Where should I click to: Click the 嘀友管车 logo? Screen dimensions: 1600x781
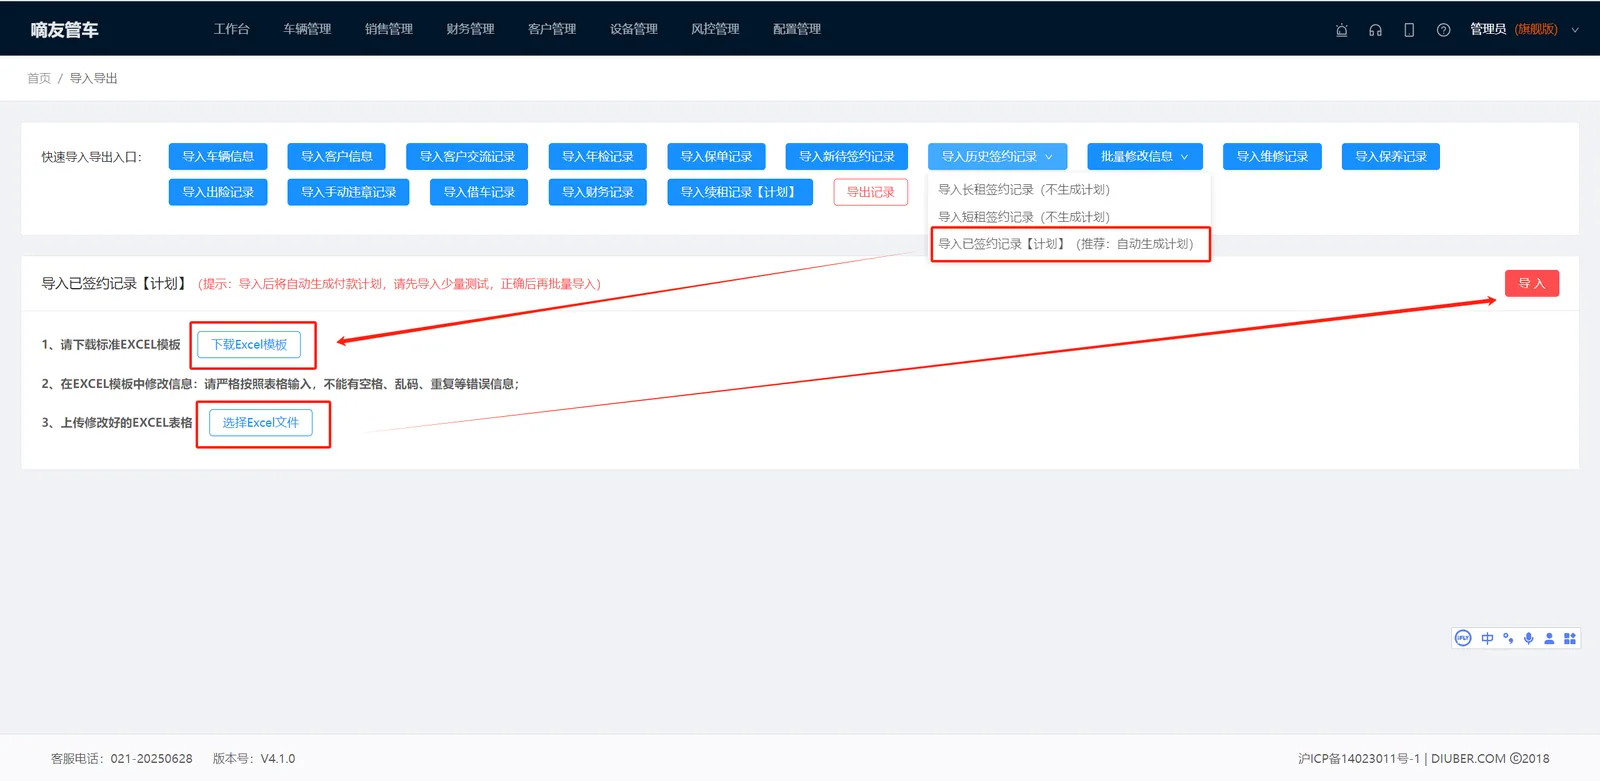[x=64, y=30]
